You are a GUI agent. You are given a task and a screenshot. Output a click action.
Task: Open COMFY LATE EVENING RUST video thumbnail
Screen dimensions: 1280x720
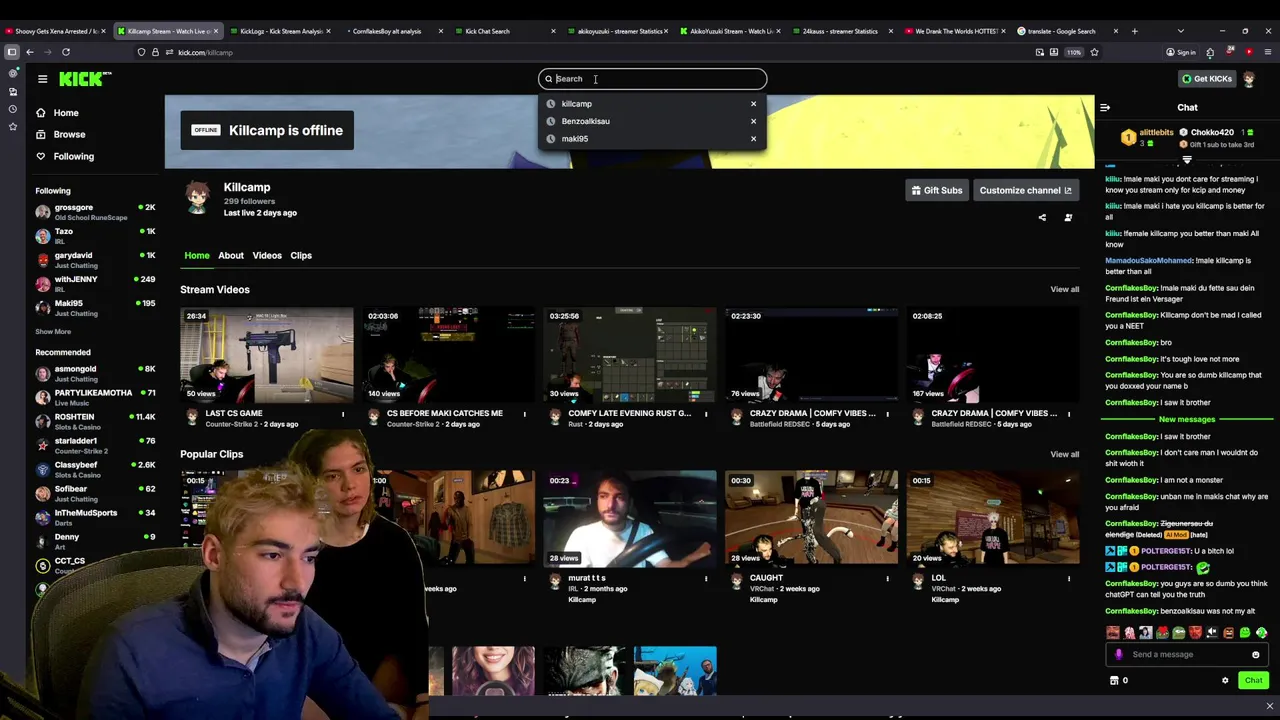click(629, 356)
